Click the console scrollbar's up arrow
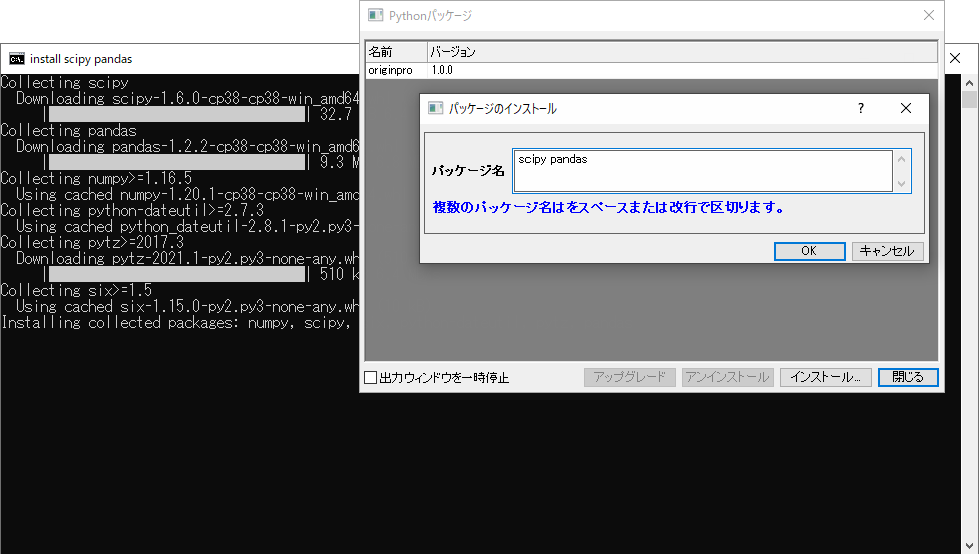This screenshot has width=979, height=554. [969, 82]
